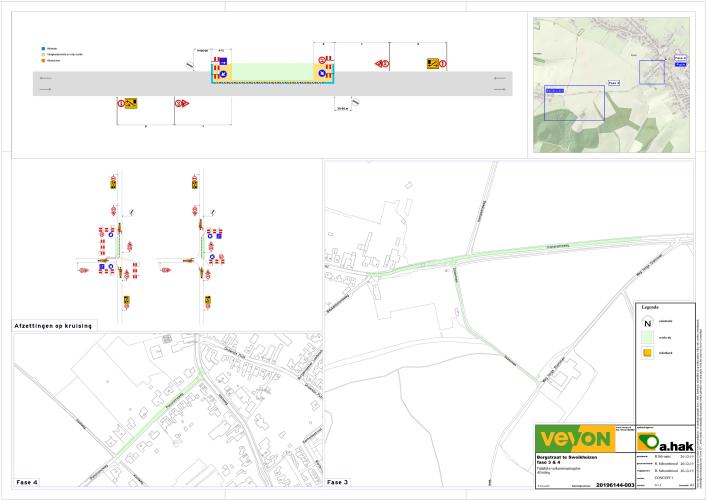The image size is (707, 500).
Task: Click the 'Fase 3' map panel caption
Action: click(338, 483)
